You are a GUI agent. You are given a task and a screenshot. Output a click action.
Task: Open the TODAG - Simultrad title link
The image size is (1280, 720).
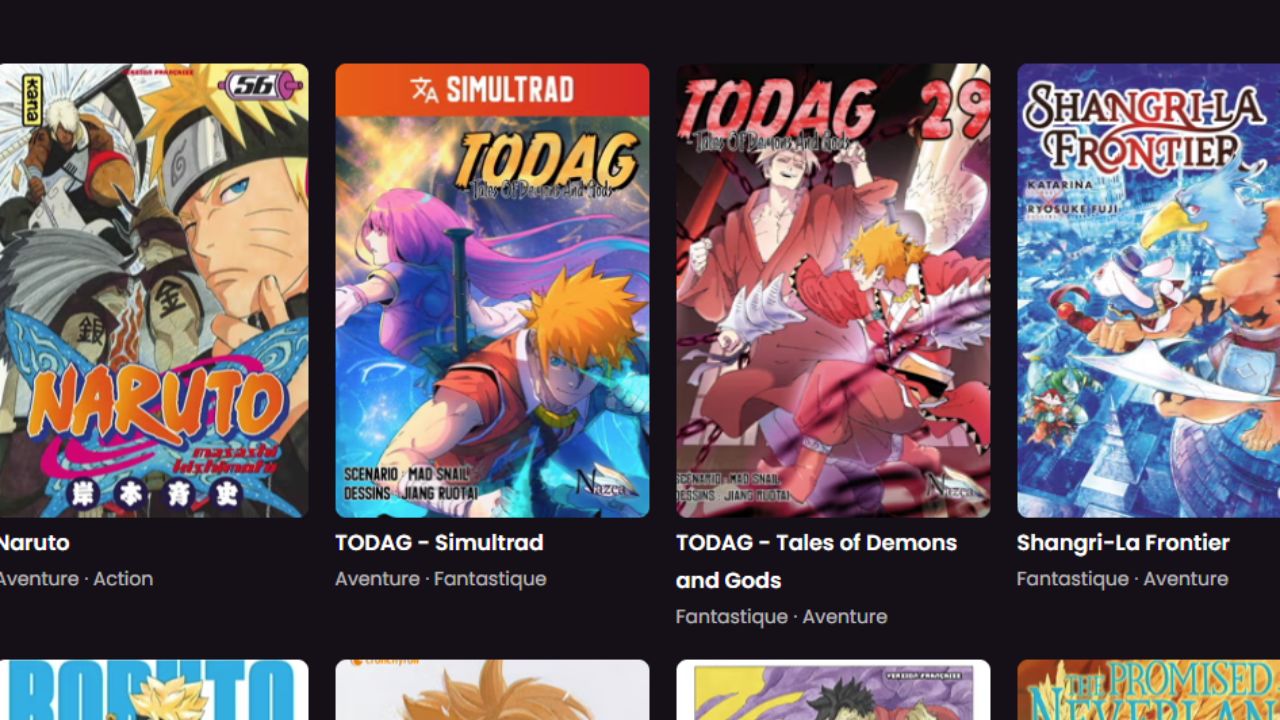[439, 543]
